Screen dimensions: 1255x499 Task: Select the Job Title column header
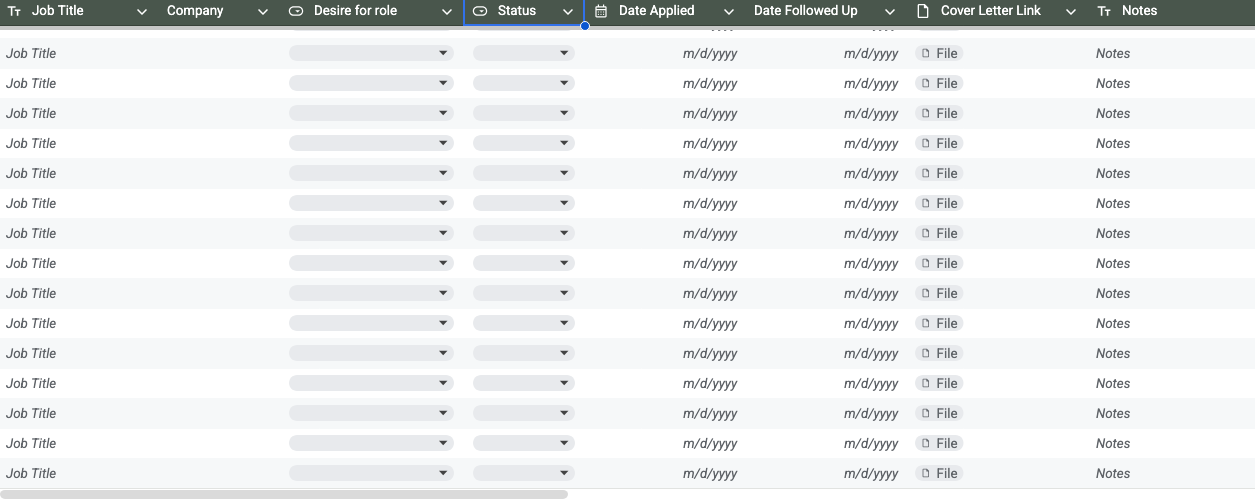(x=58, y=11)
